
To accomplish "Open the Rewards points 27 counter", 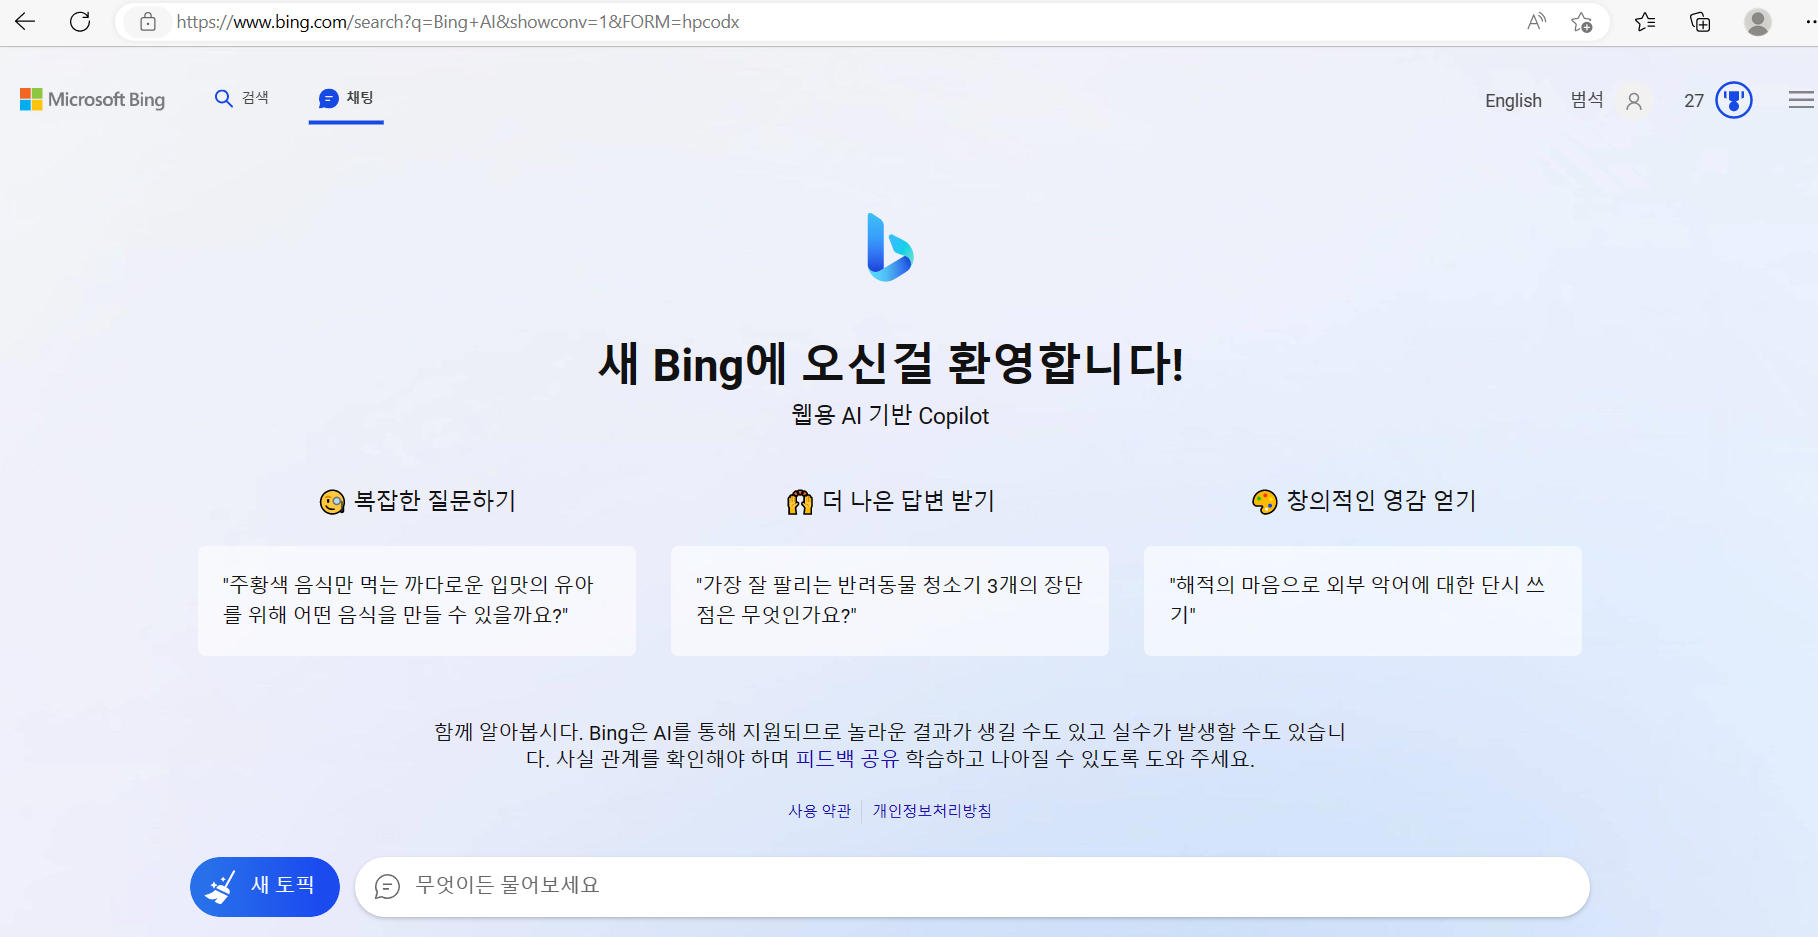I will (x=1694, y=101).
